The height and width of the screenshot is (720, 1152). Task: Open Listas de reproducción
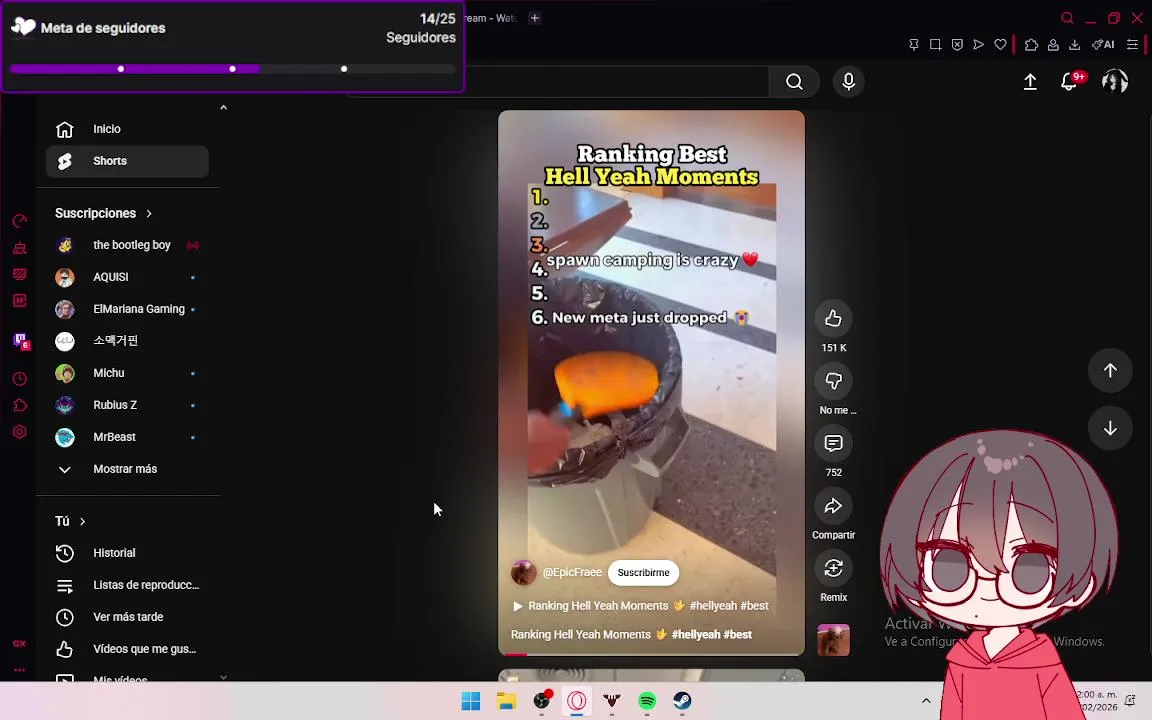click(127, 586)
